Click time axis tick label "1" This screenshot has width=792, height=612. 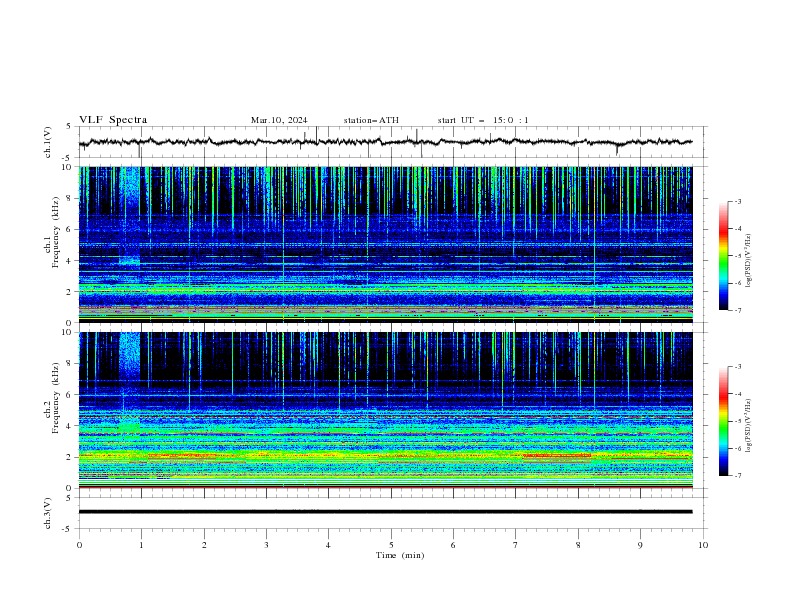141,545
